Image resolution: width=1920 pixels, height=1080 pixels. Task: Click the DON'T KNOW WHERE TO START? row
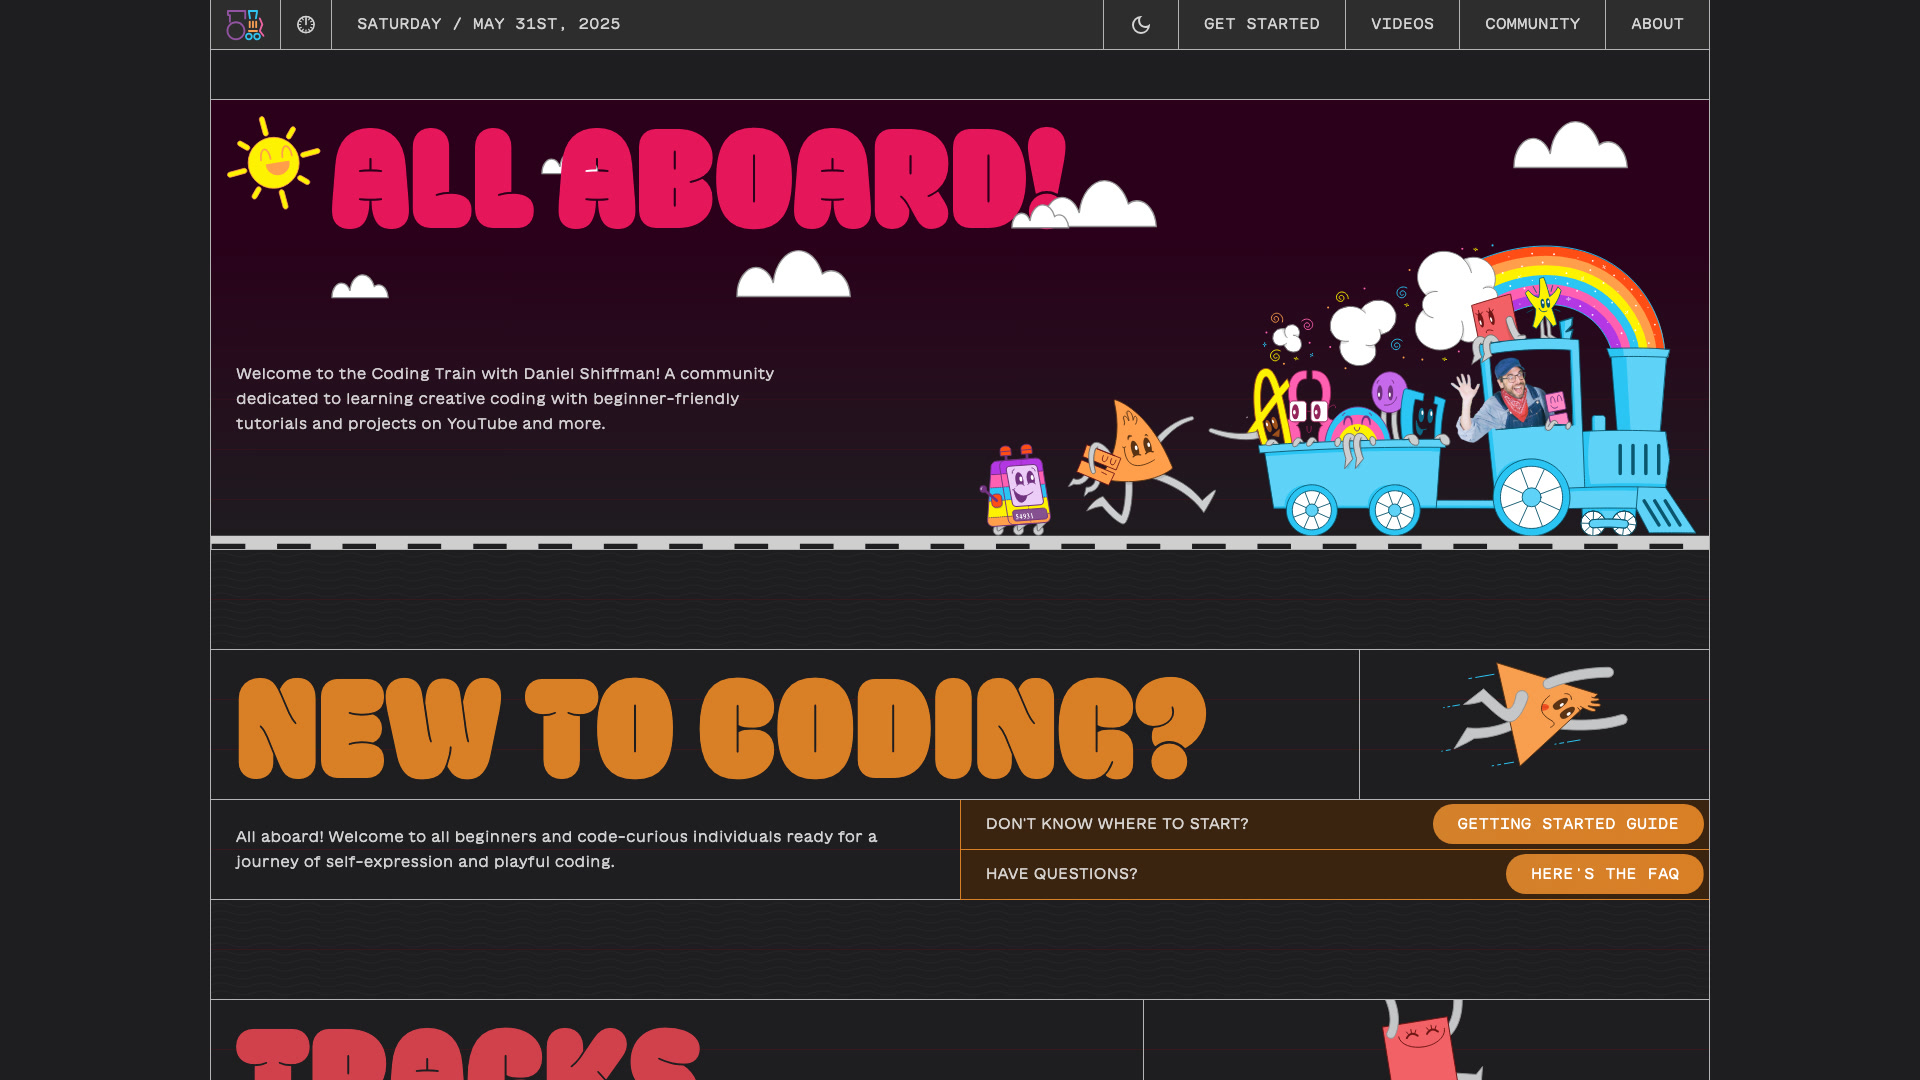point(1116,824)
